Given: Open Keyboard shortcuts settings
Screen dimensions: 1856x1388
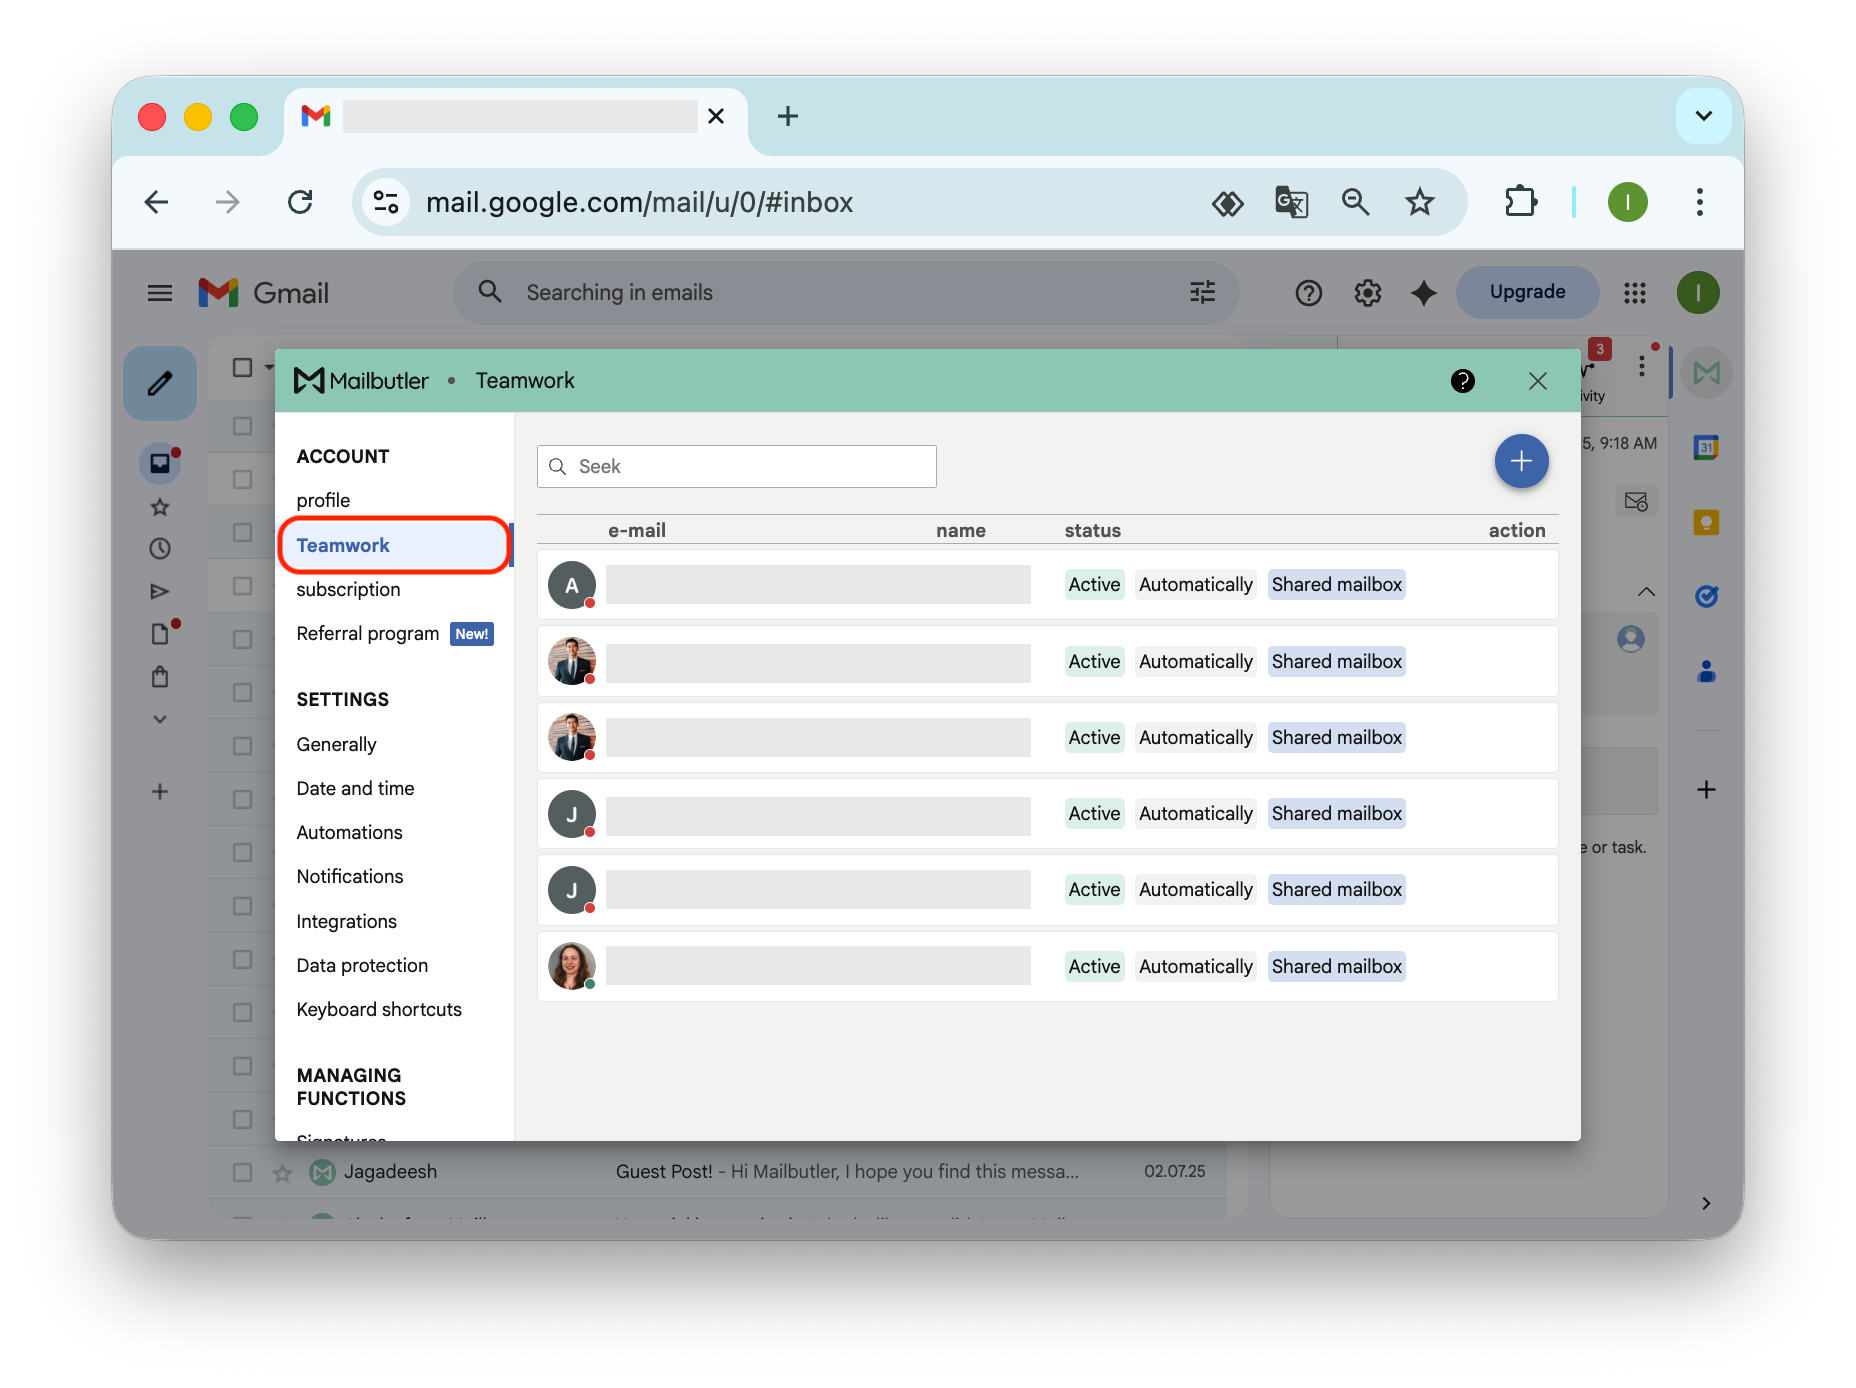Looking at the screenshot, I should 379,1009.
